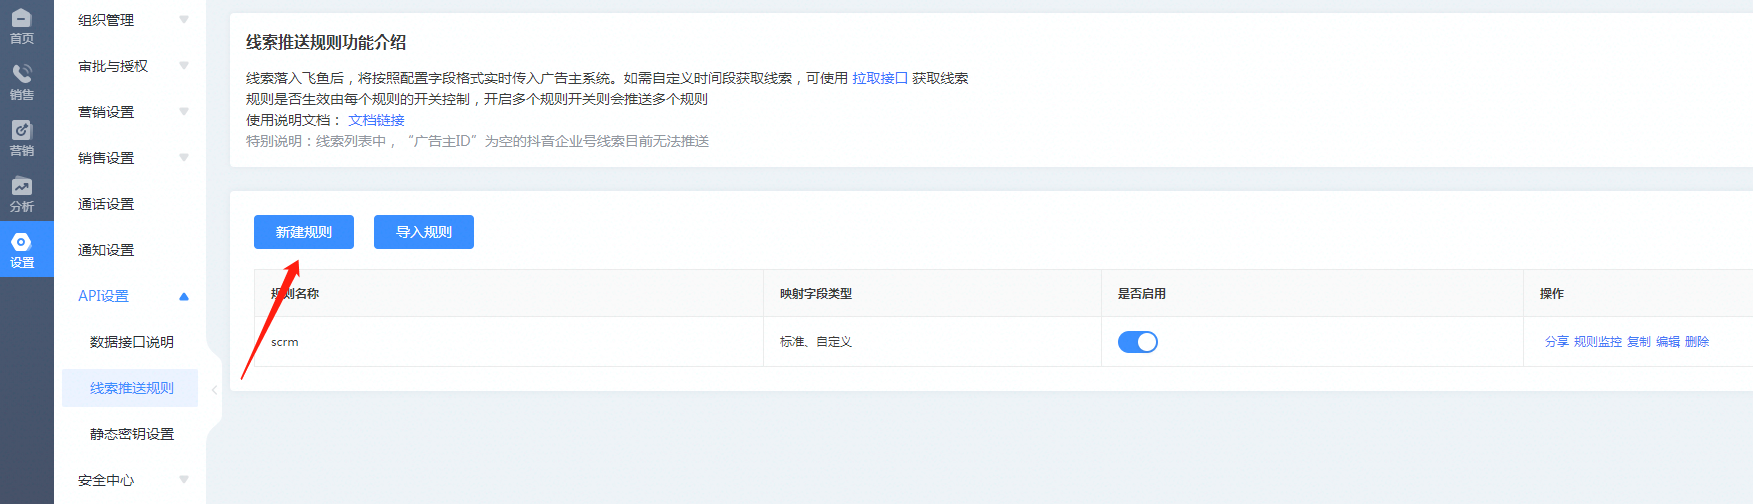Open the 营销设置 menu label

[106, 112]
